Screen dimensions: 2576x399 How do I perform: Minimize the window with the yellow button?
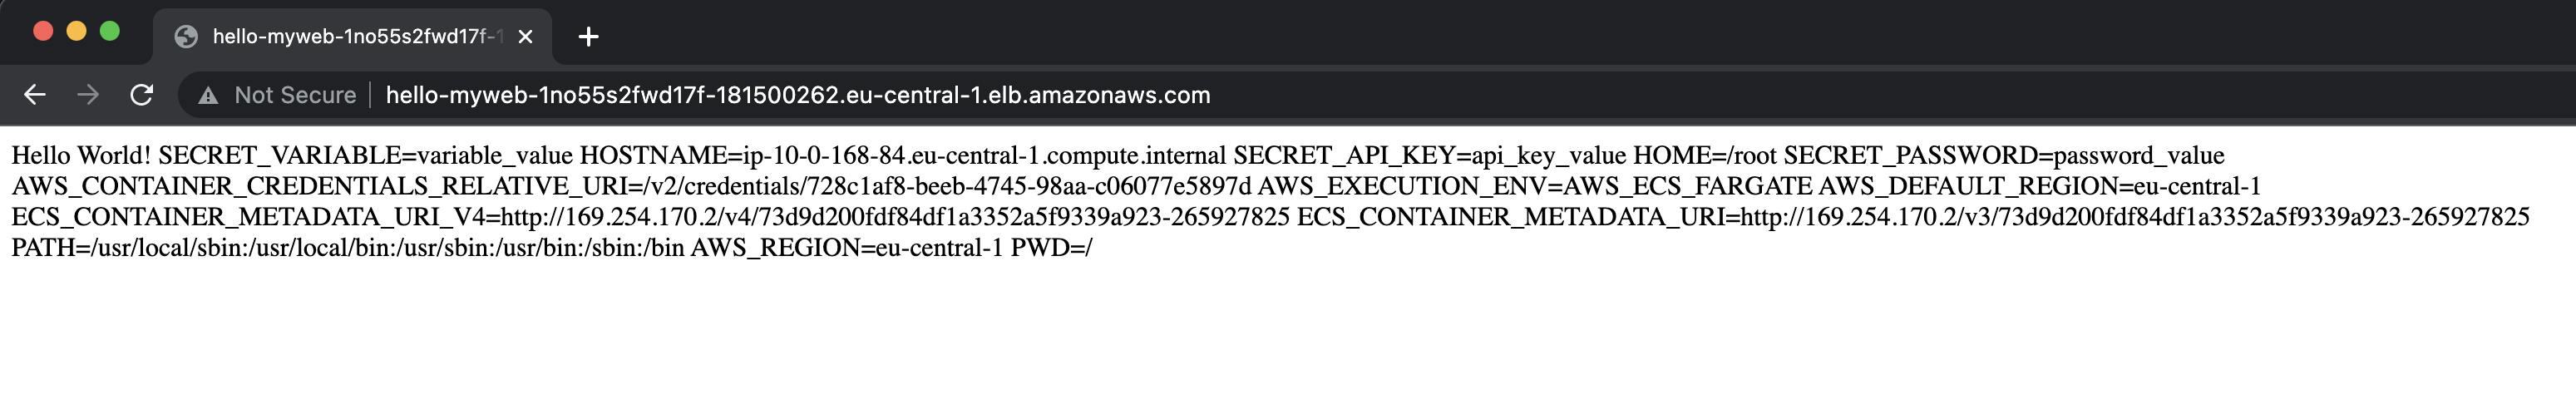coord(76,31)
